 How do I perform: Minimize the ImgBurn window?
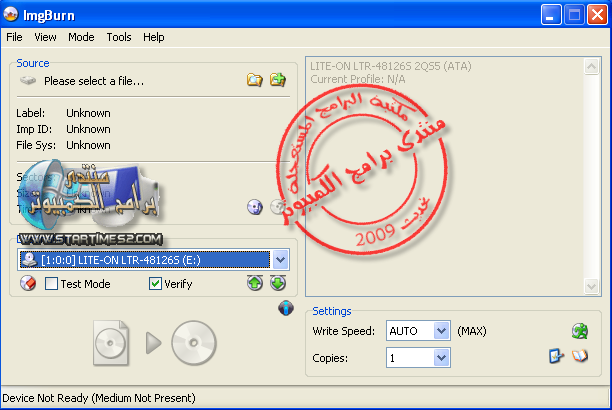coord(551,15)
